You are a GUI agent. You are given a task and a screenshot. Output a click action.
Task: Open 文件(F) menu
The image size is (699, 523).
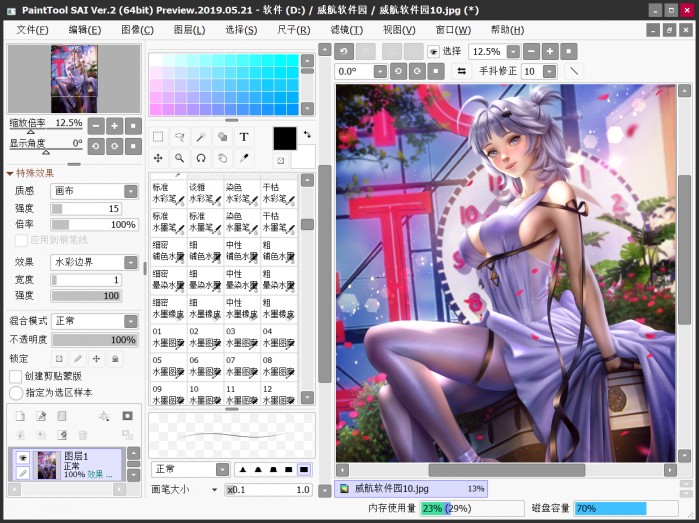[33, 30]
